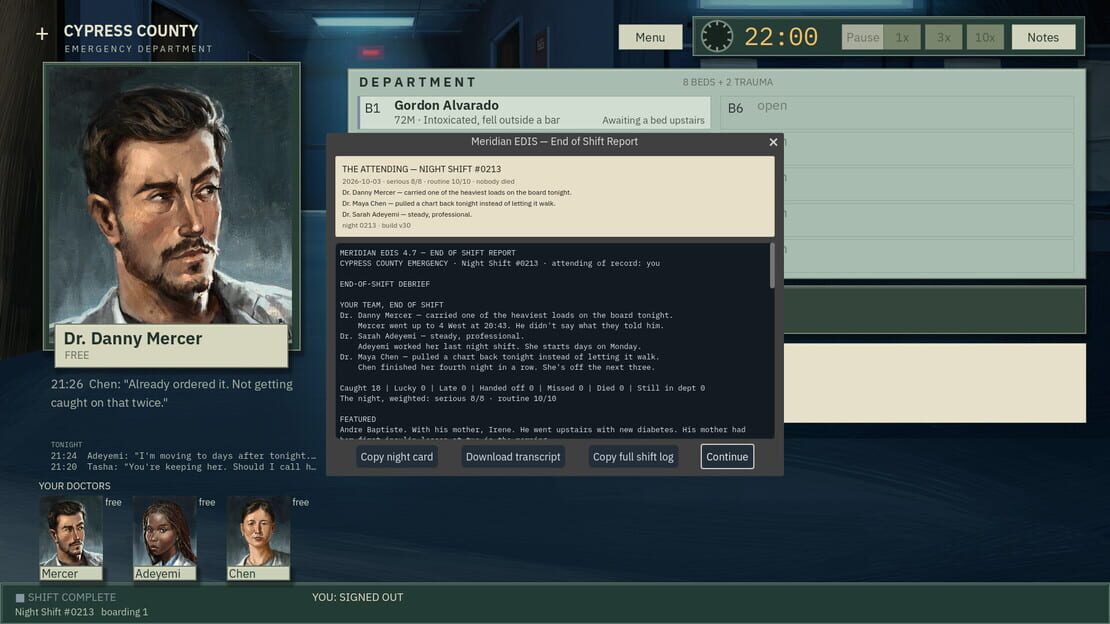
Task: Pause the game clock
Action: coord(862,37)
